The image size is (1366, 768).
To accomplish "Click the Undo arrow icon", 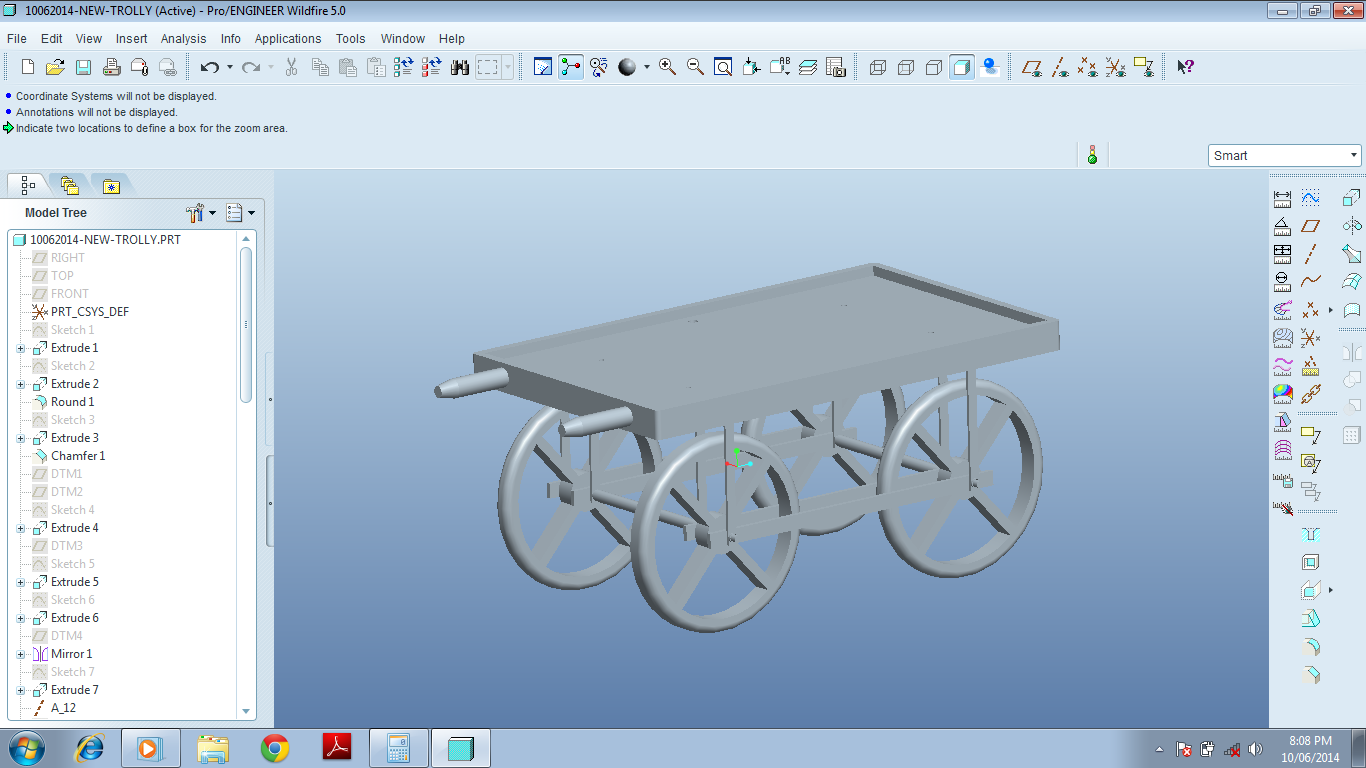I will pyautogui.click(x=209, y=67).
